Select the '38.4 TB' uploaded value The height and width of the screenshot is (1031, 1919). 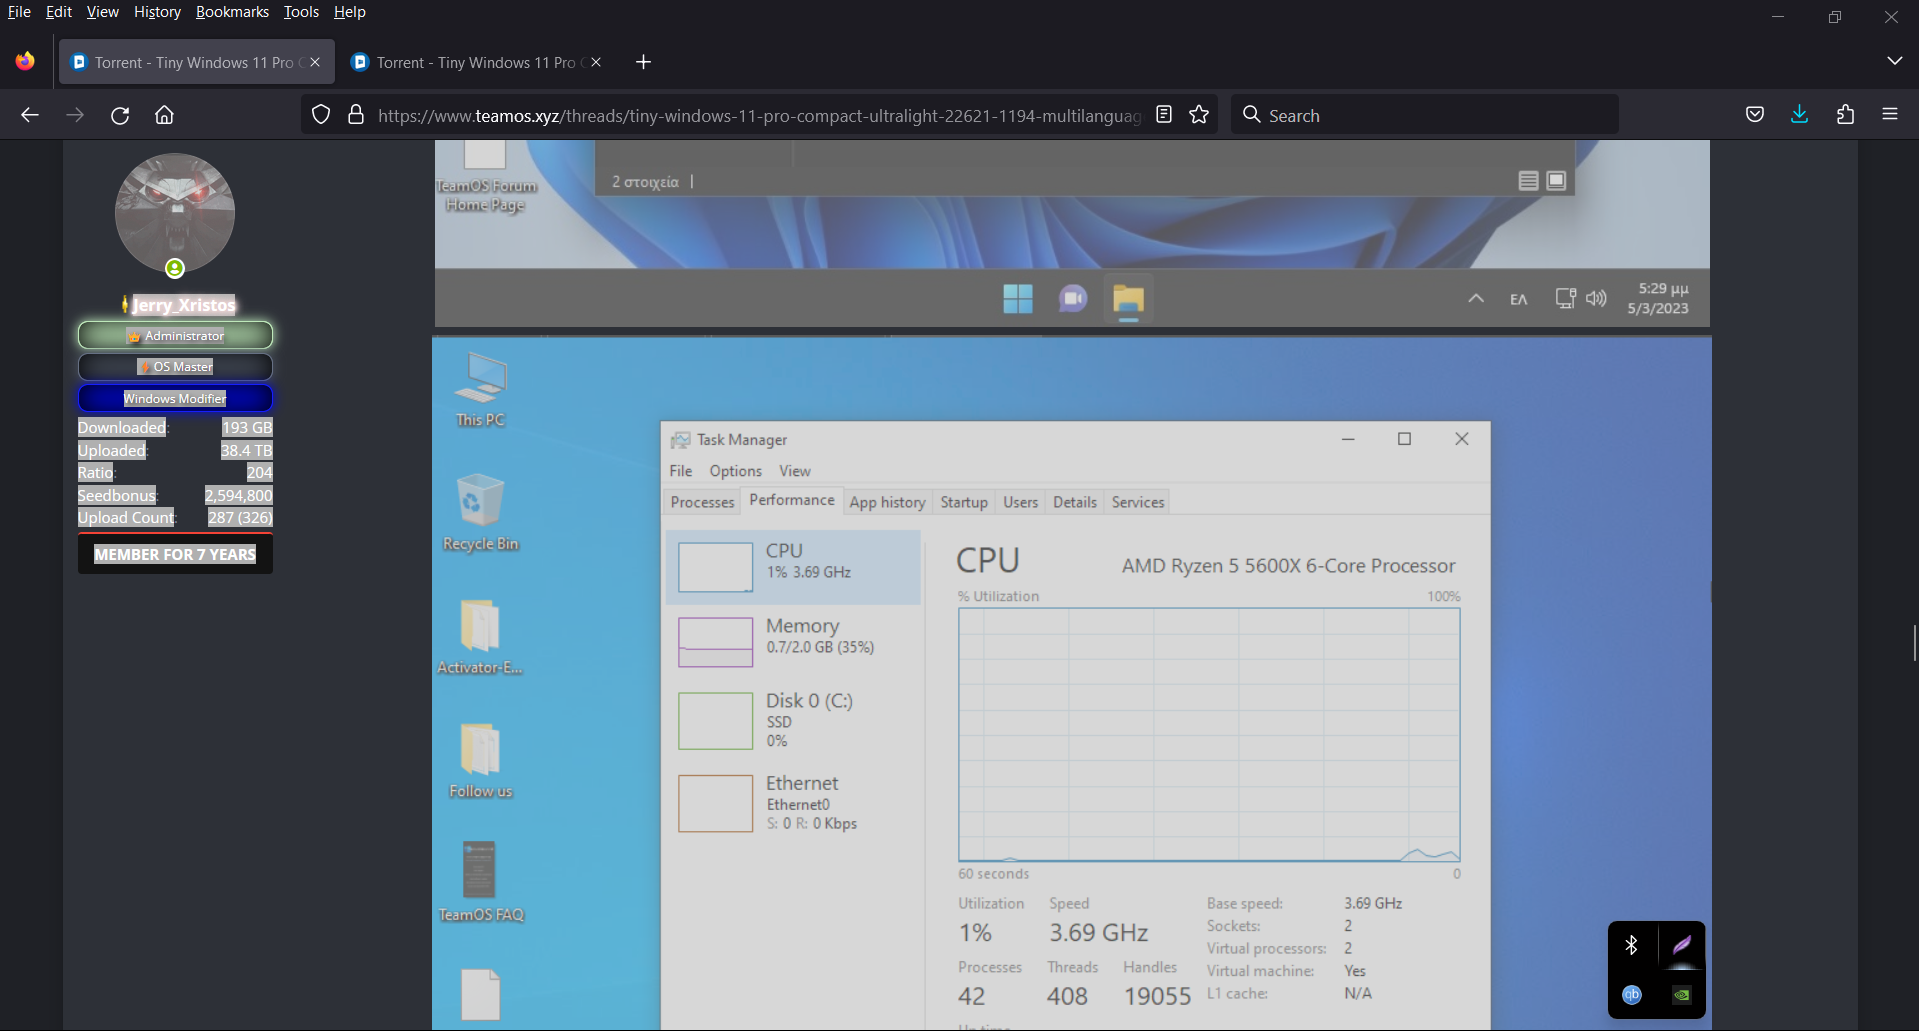click(246, 450)
